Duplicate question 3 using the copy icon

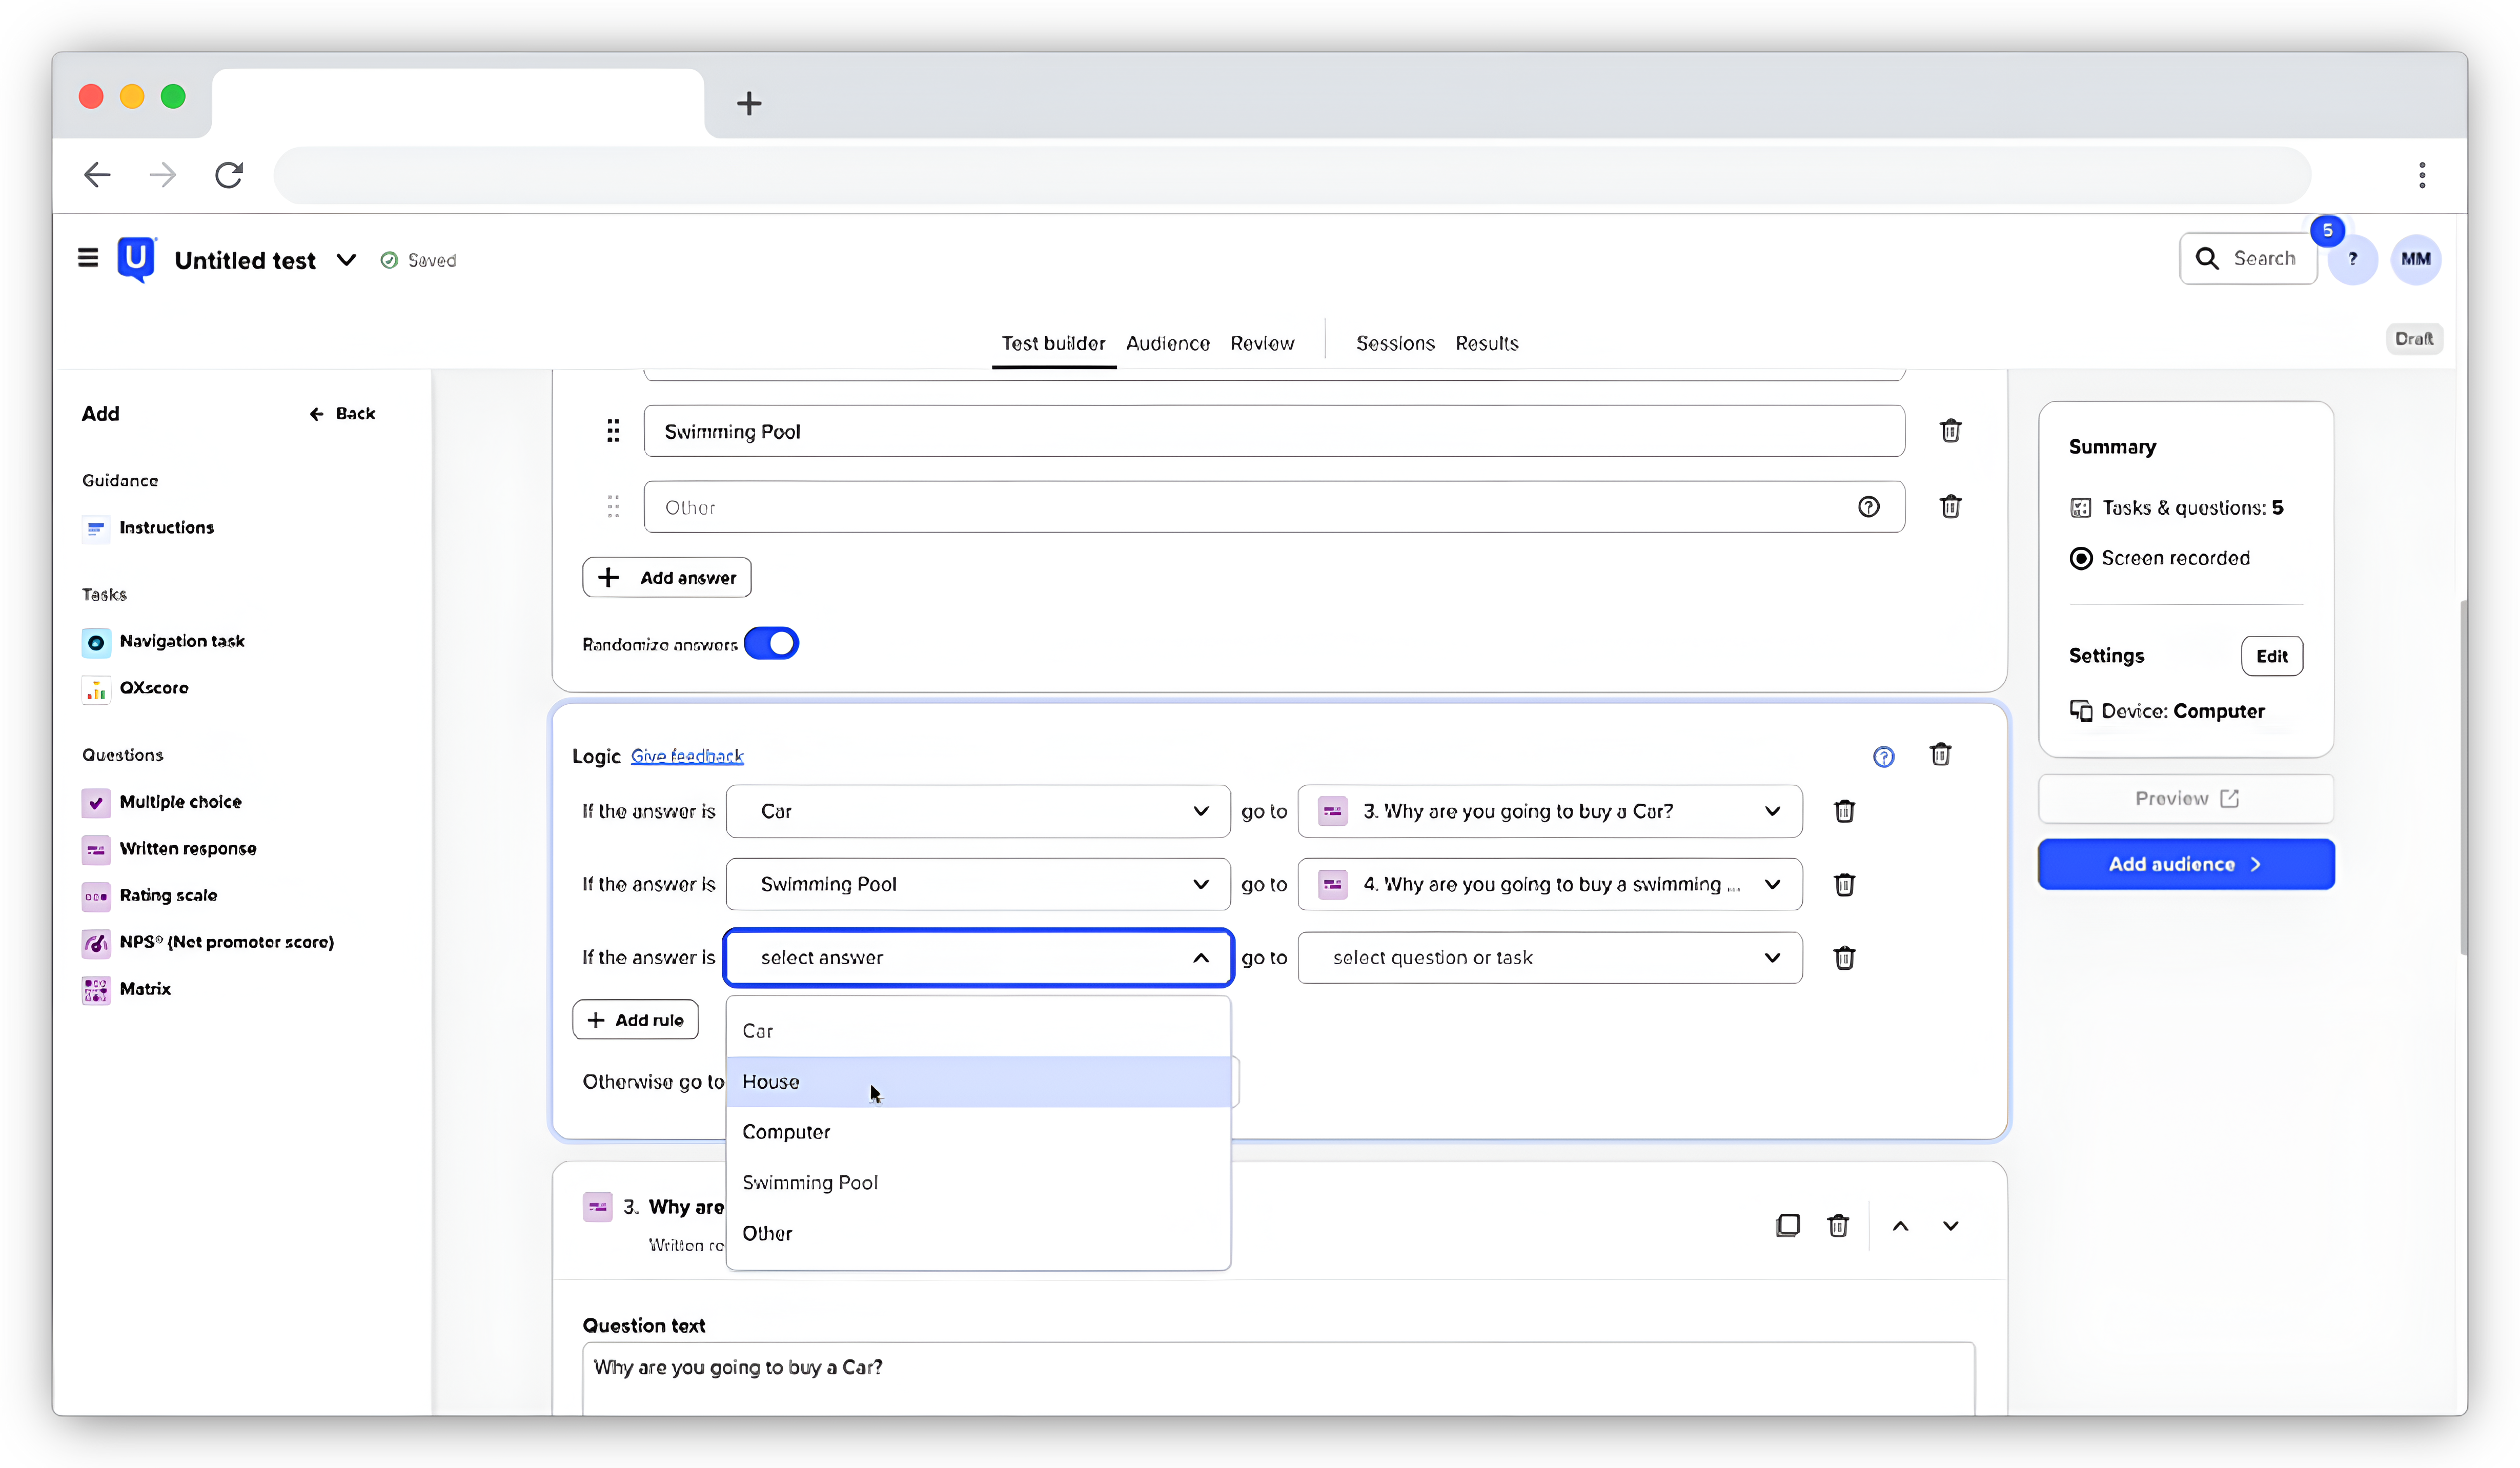[x=1788, y=1225]
